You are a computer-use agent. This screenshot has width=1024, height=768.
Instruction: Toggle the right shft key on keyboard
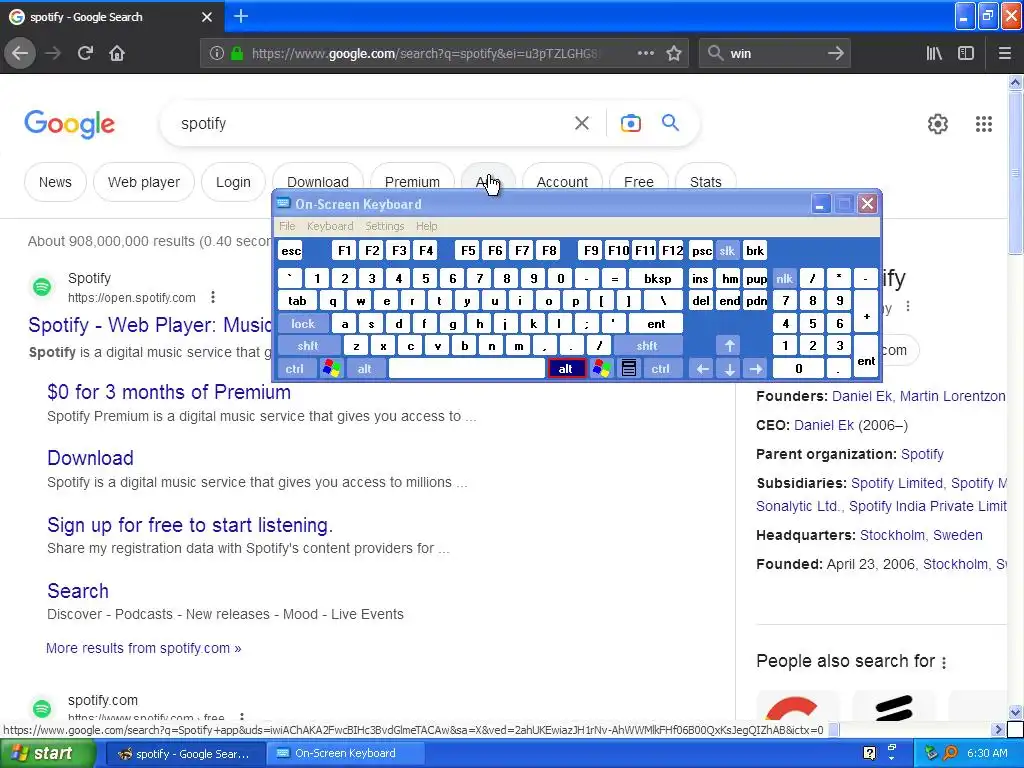point(647,345)
